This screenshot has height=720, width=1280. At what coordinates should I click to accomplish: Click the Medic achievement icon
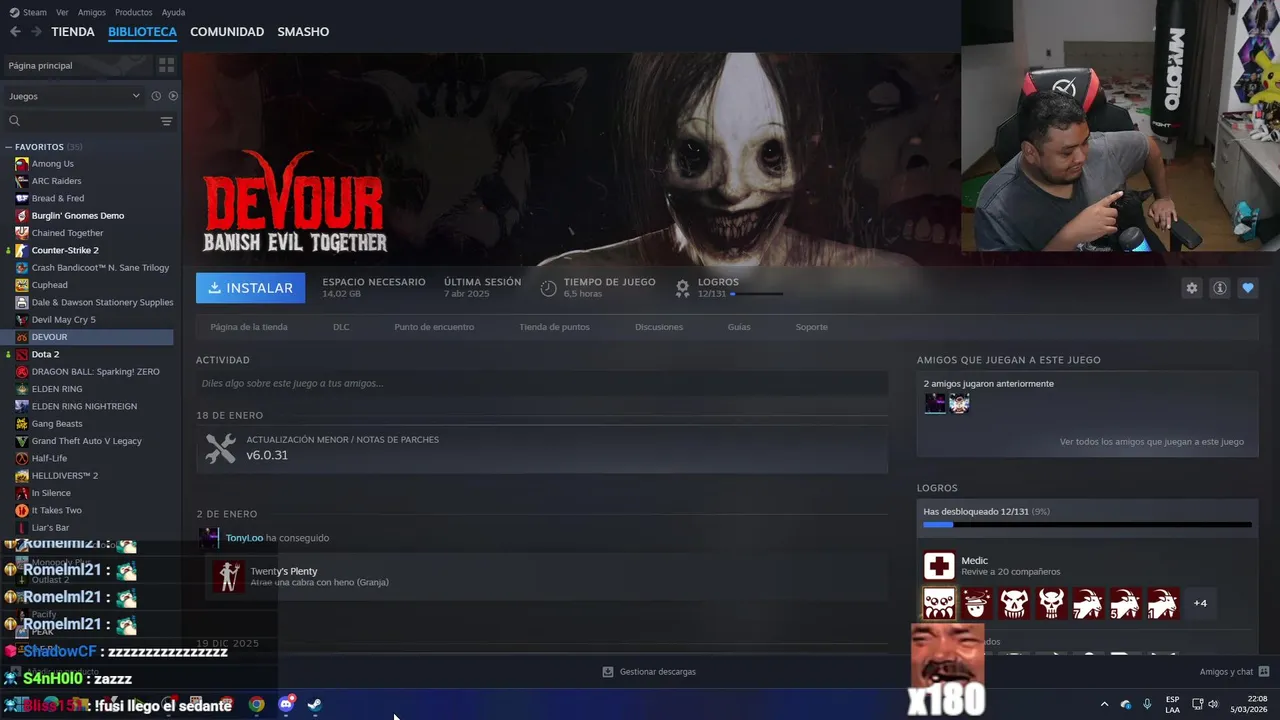939,567
